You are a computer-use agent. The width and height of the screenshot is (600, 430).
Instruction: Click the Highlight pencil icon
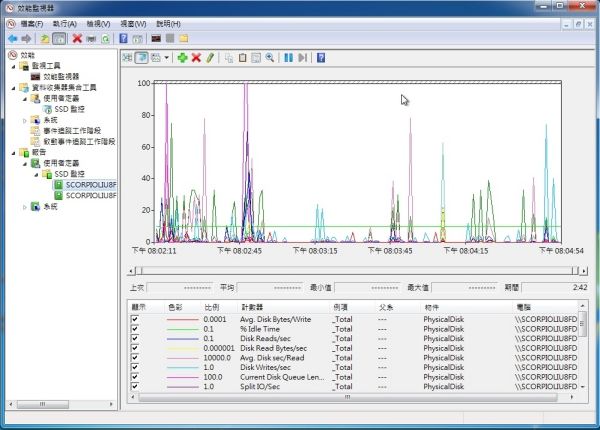coord(210,58)
